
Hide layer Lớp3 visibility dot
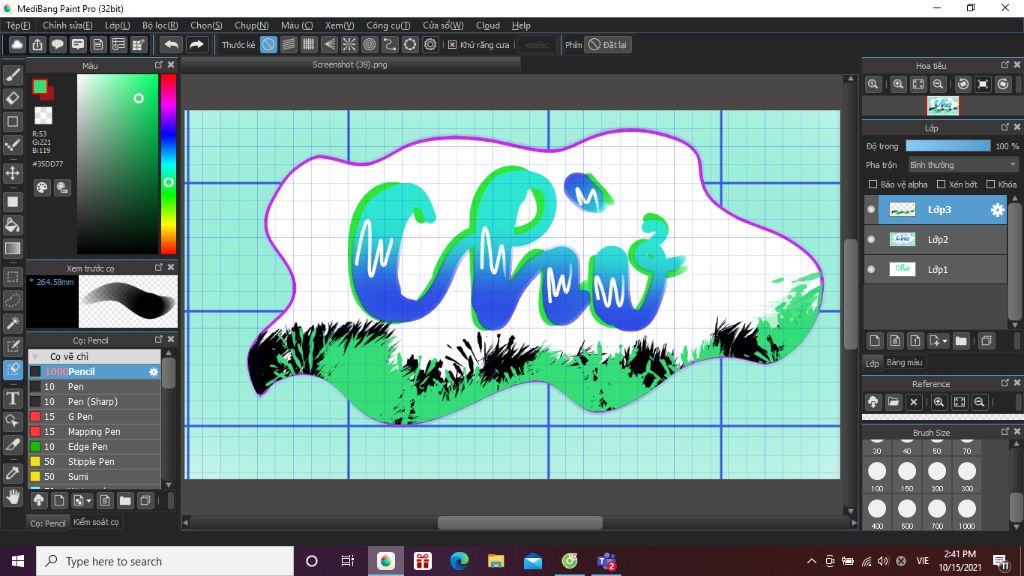(x=871, y=210)
